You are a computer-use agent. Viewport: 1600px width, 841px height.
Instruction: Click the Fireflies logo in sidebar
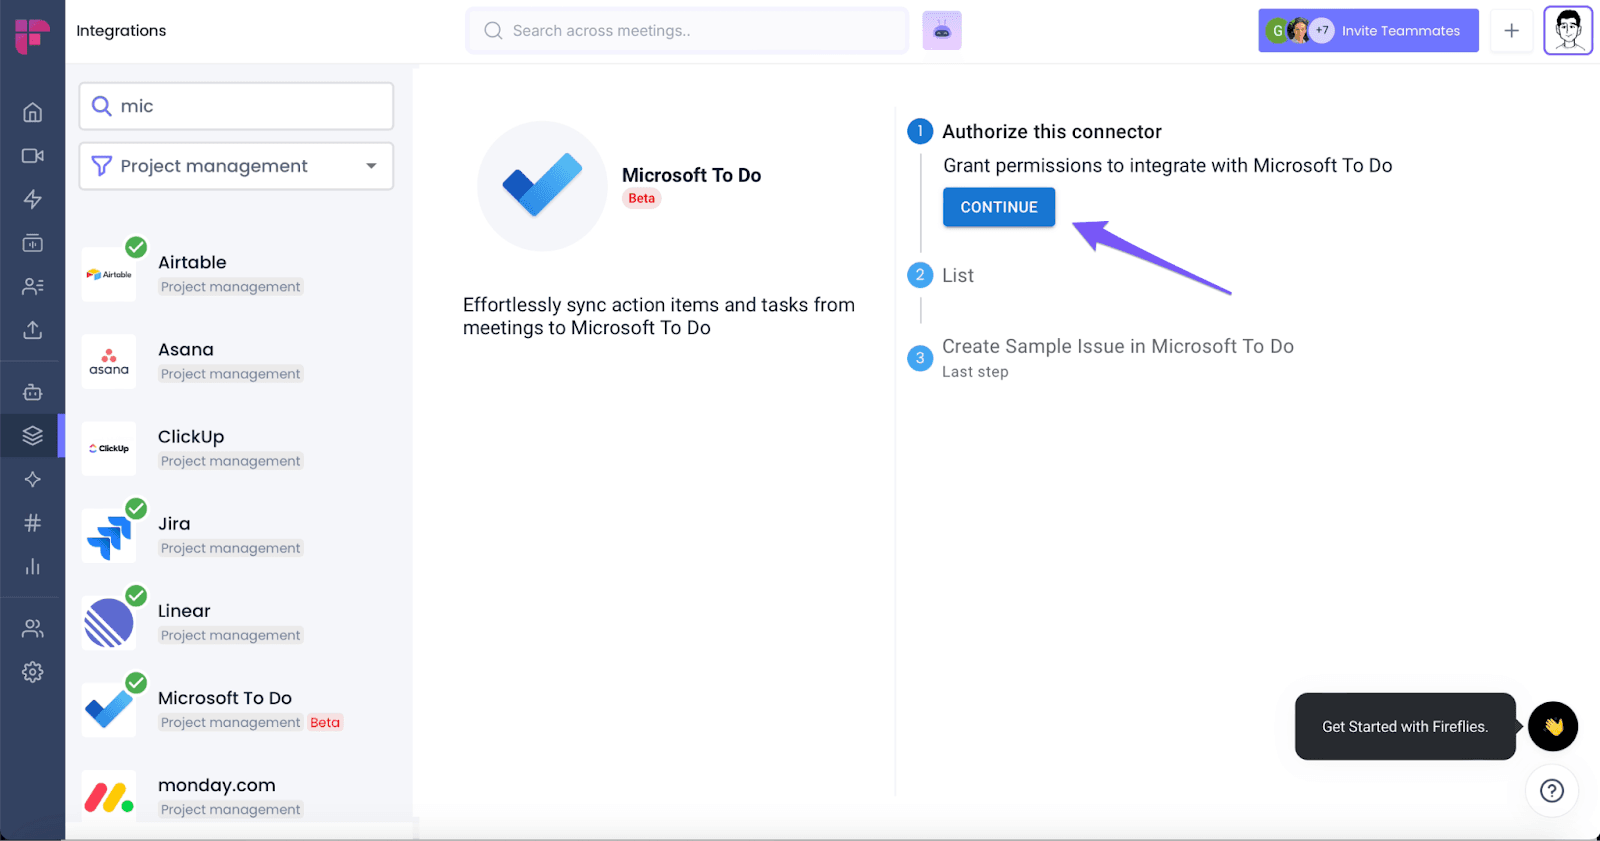click(x=32, y=35)
